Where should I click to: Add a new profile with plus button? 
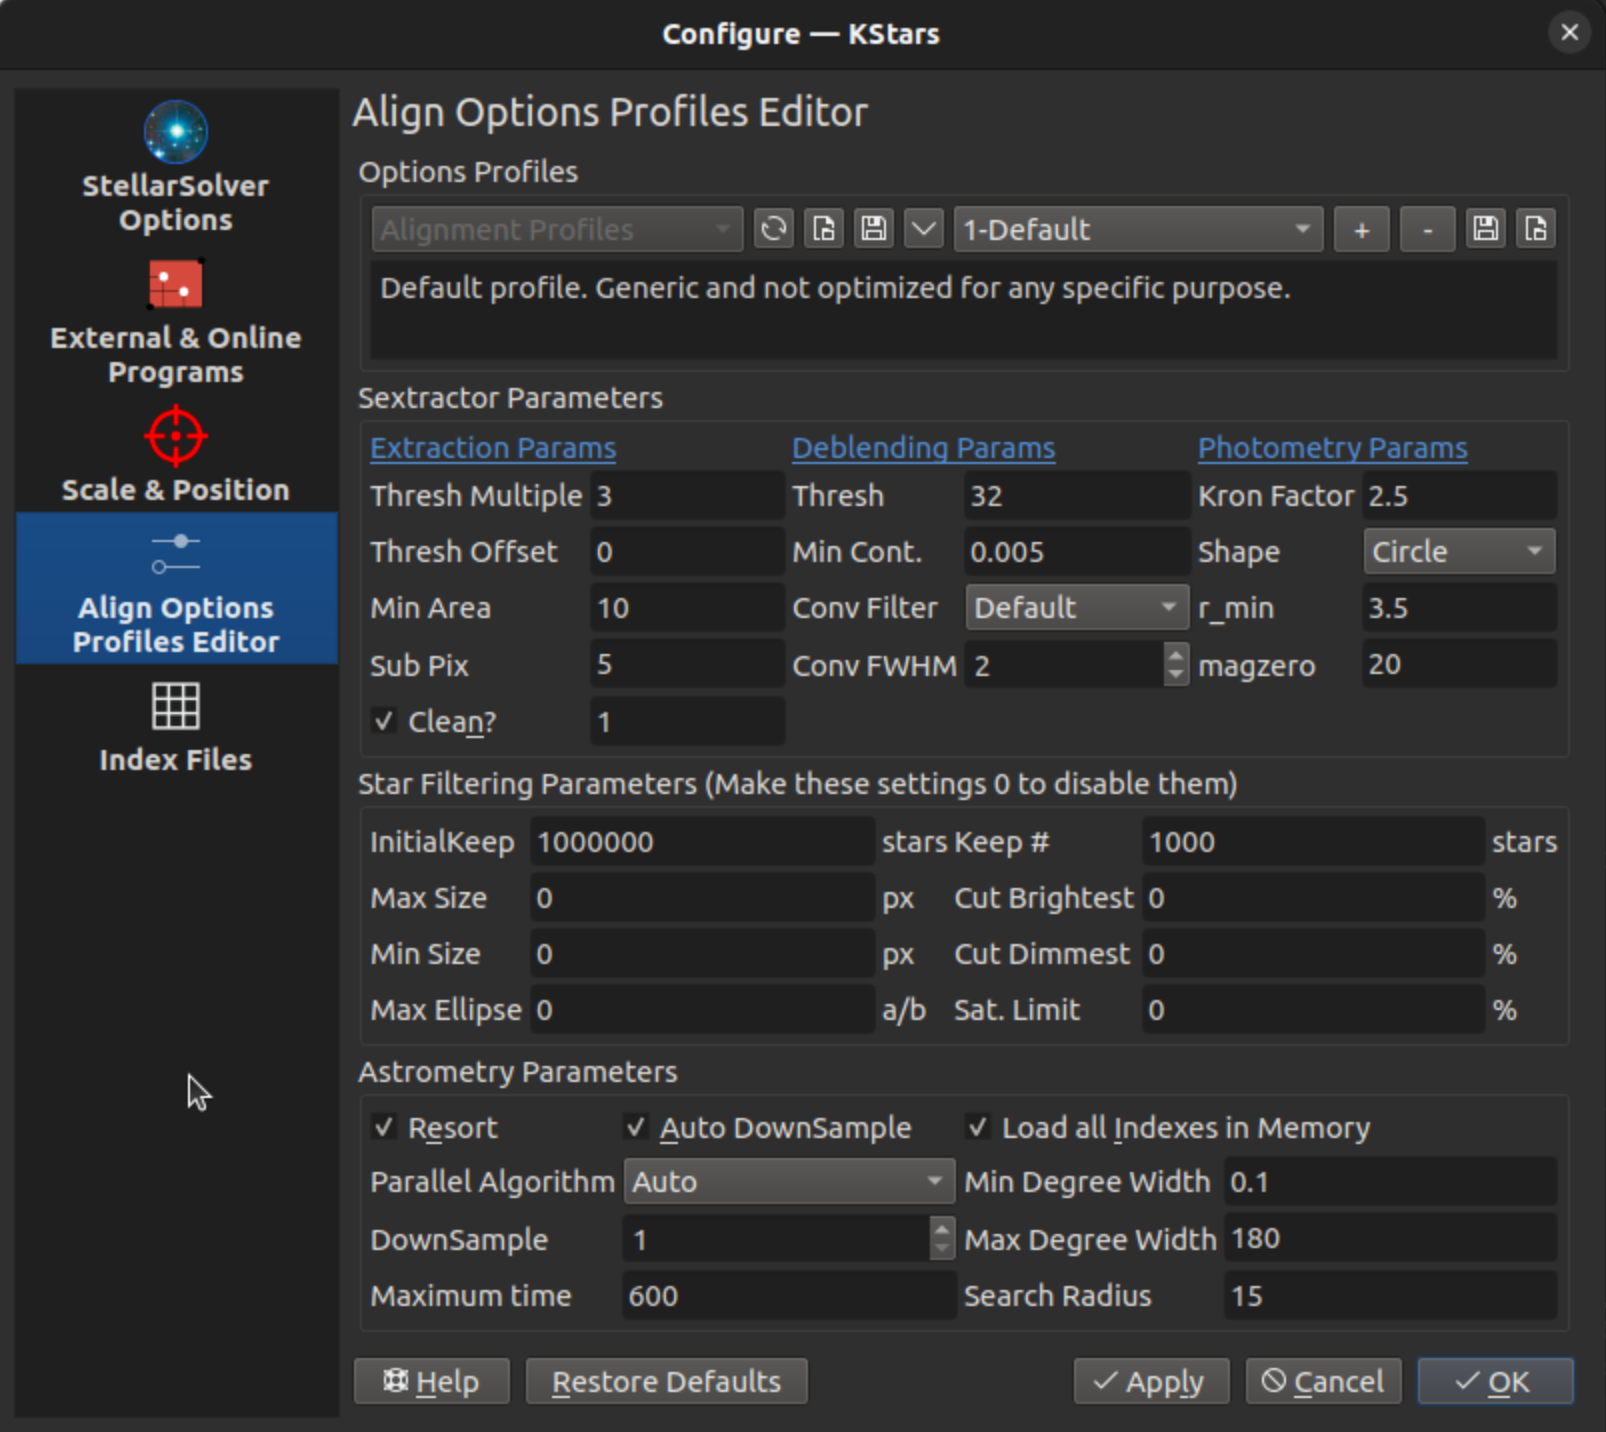click(1361, 229)
